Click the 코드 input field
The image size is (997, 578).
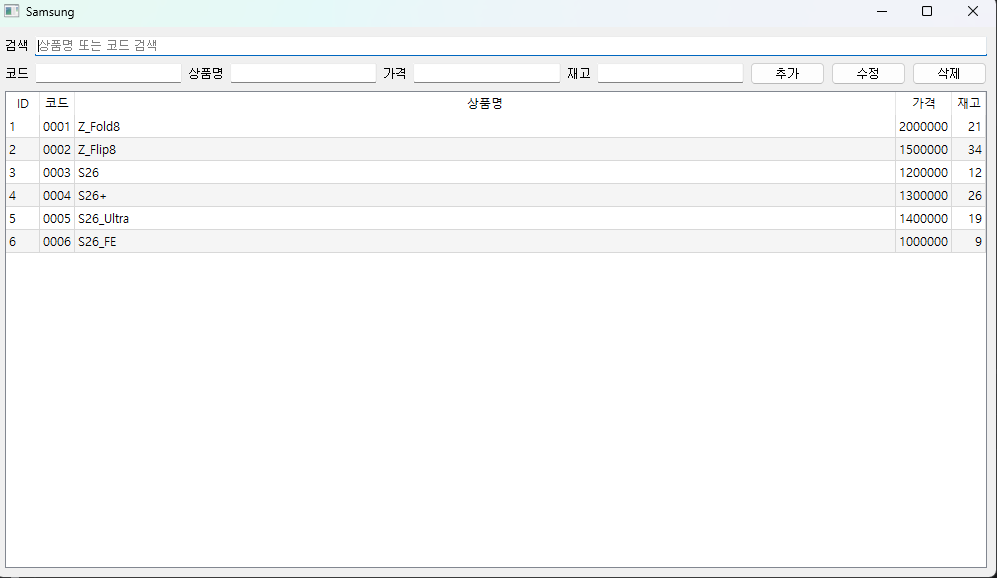click(109, 74)
